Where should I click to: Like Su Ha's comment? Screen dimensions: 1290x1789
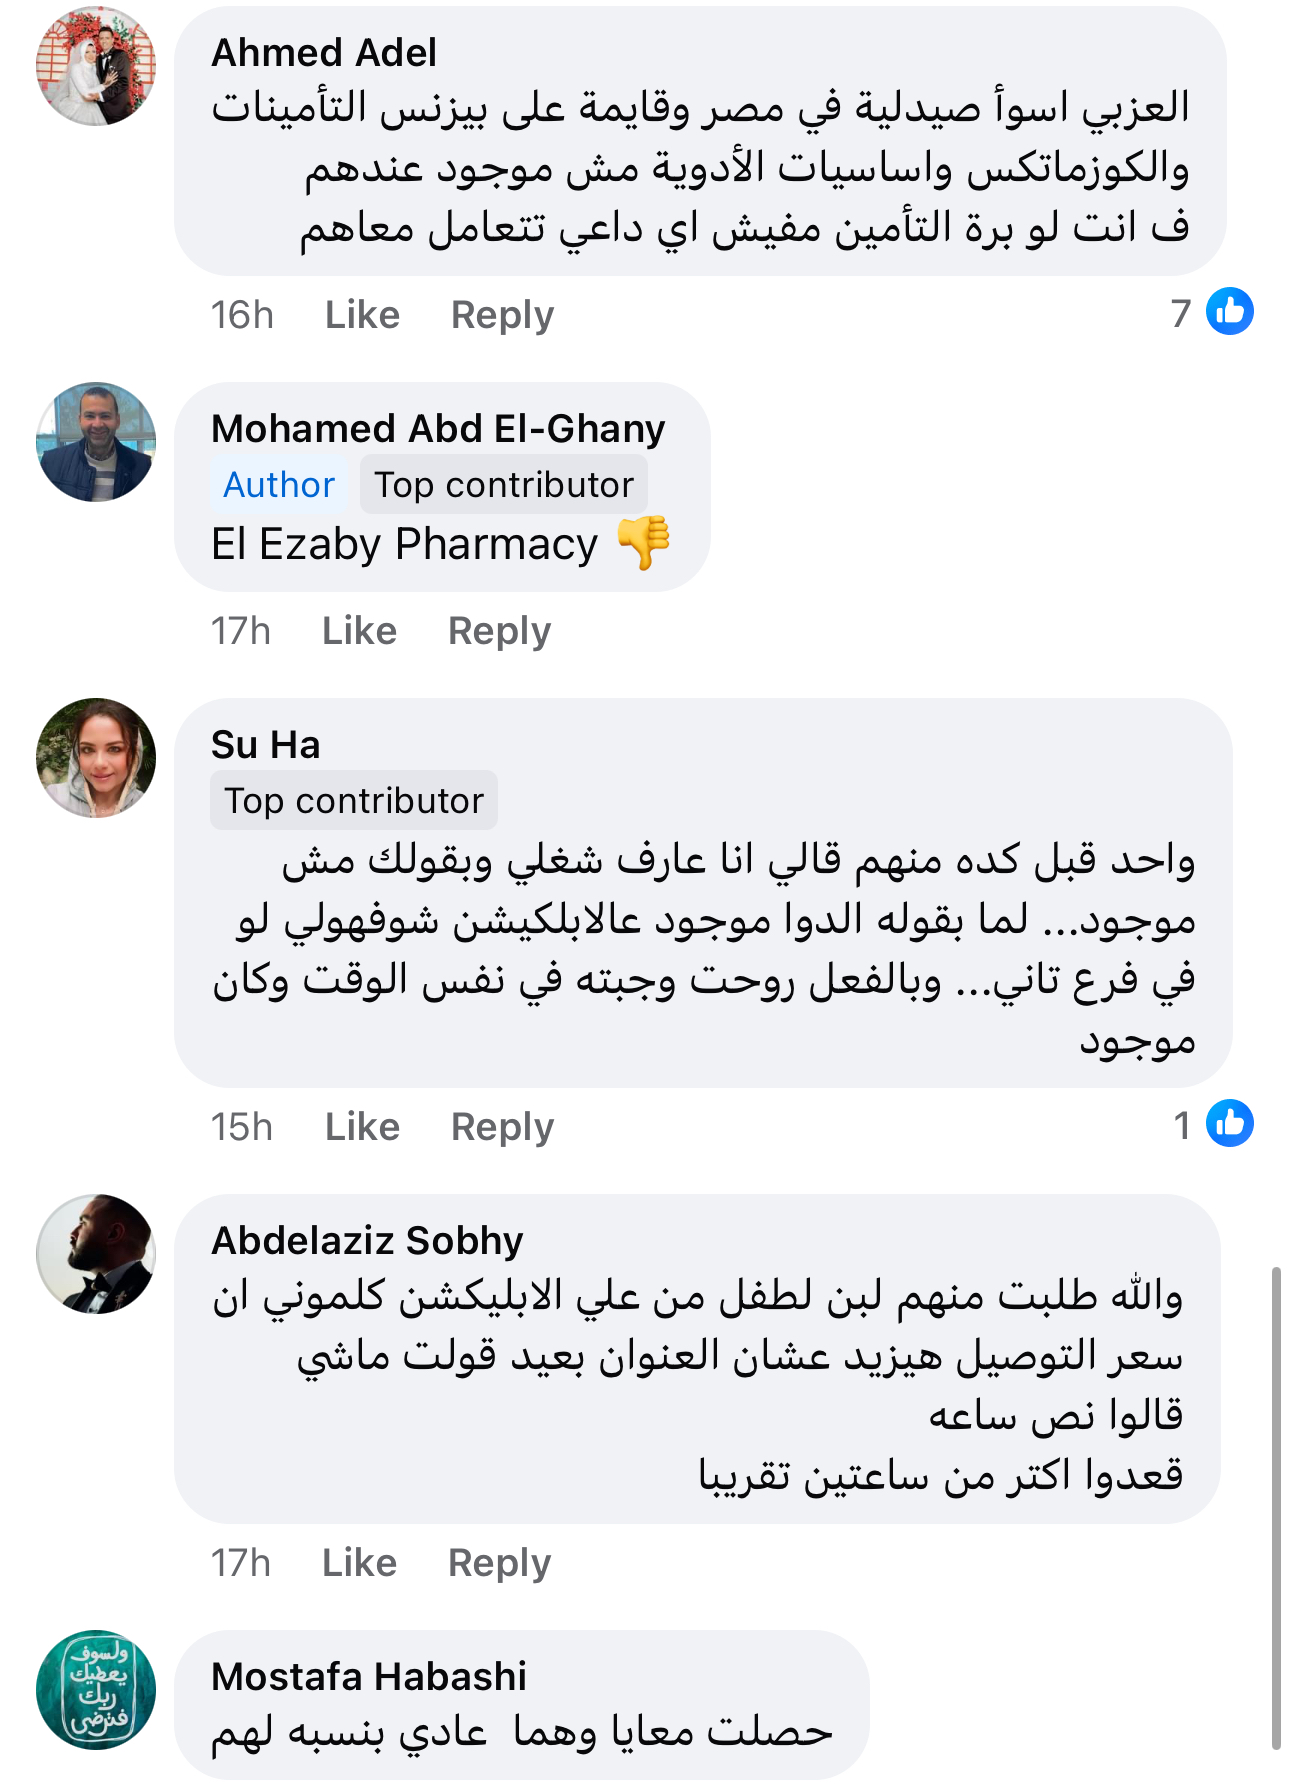(x=362, y=1127)
